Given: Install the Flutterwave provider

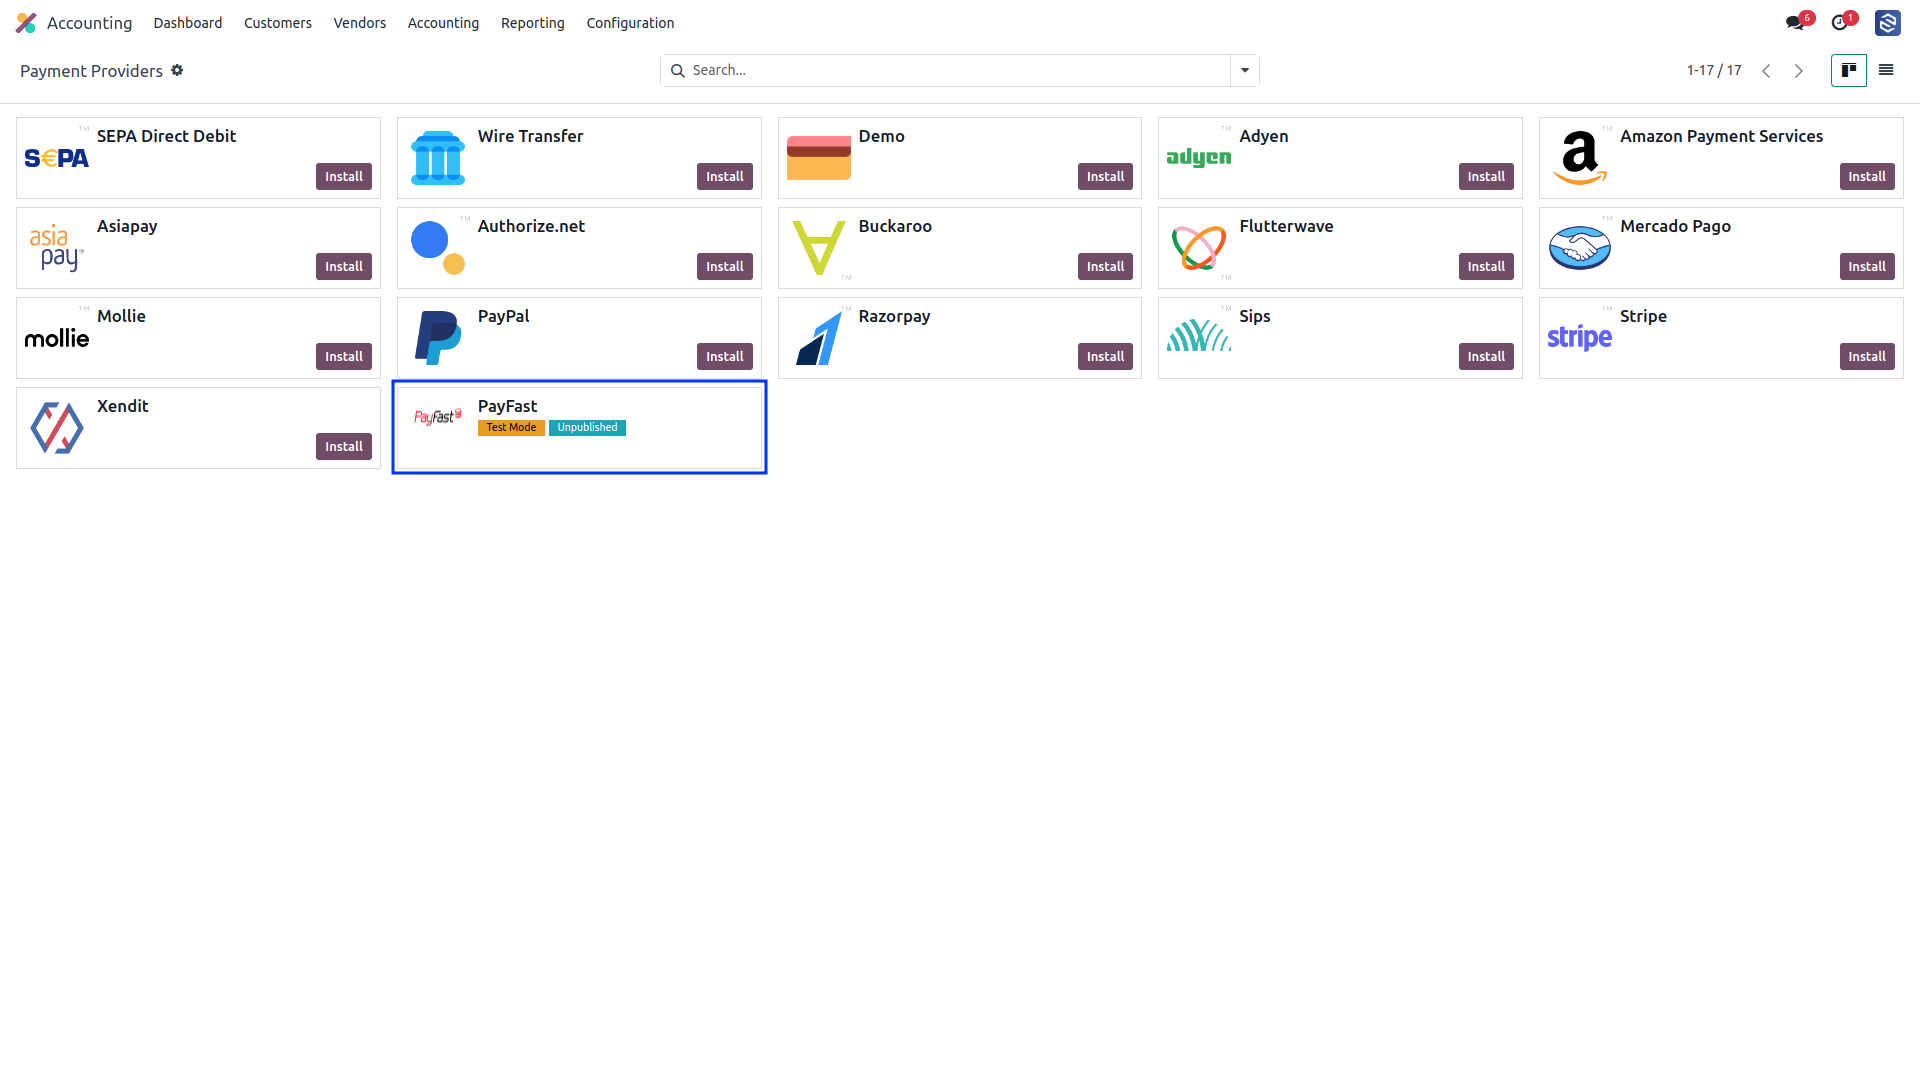Looking at the screenshot, I should tap(1486, 266).
